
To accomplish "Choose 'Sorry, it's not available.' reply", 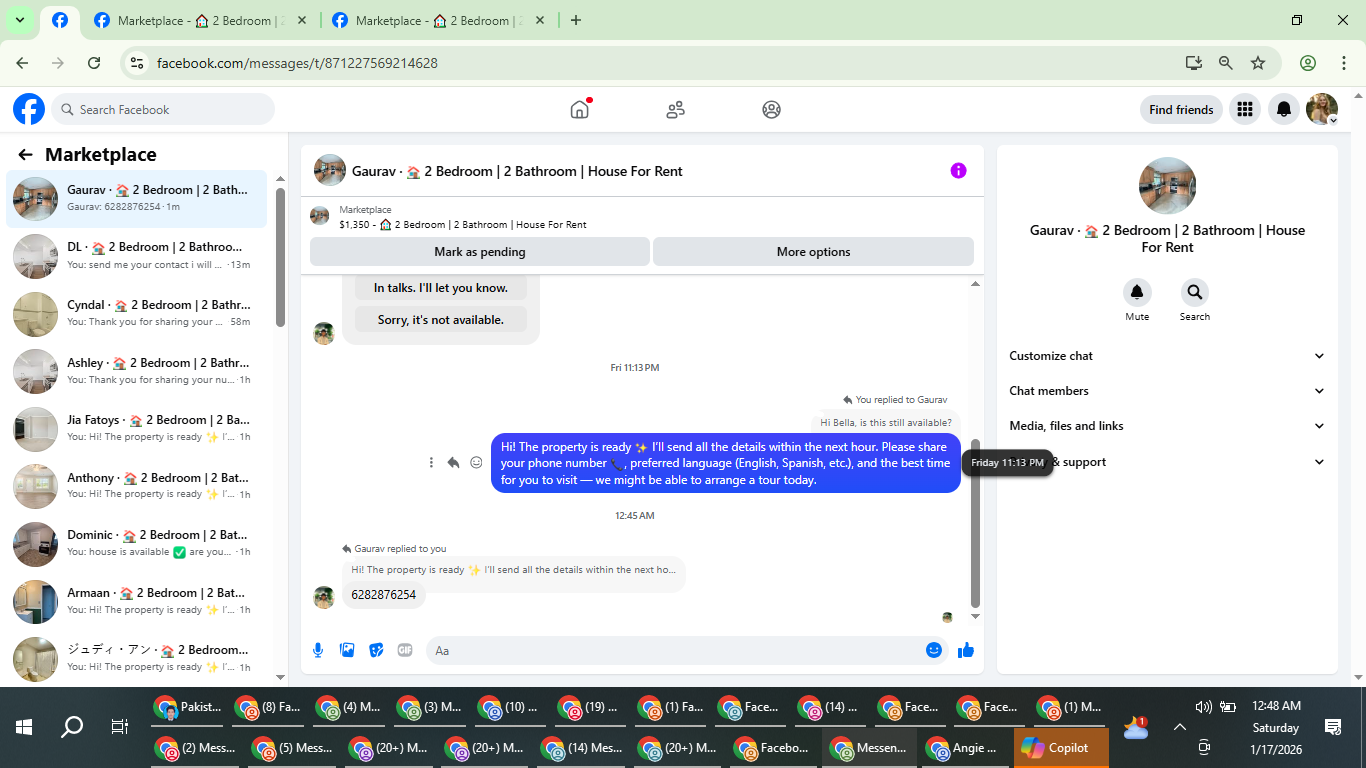I will click(x=441, y=320).
